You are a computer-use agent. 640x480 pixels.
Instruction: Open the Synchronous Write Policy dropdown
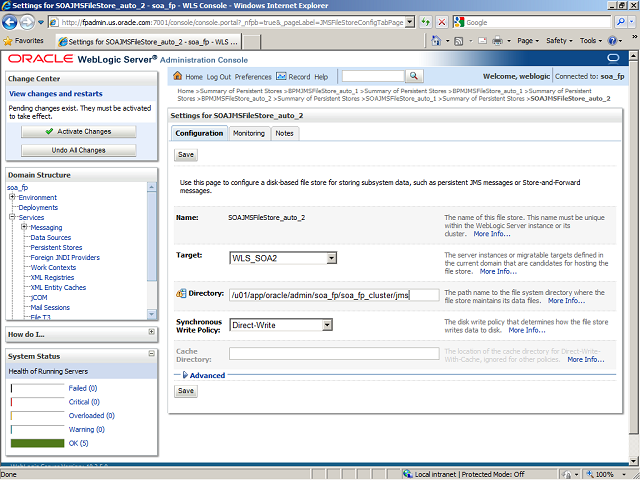pos(326,325)
